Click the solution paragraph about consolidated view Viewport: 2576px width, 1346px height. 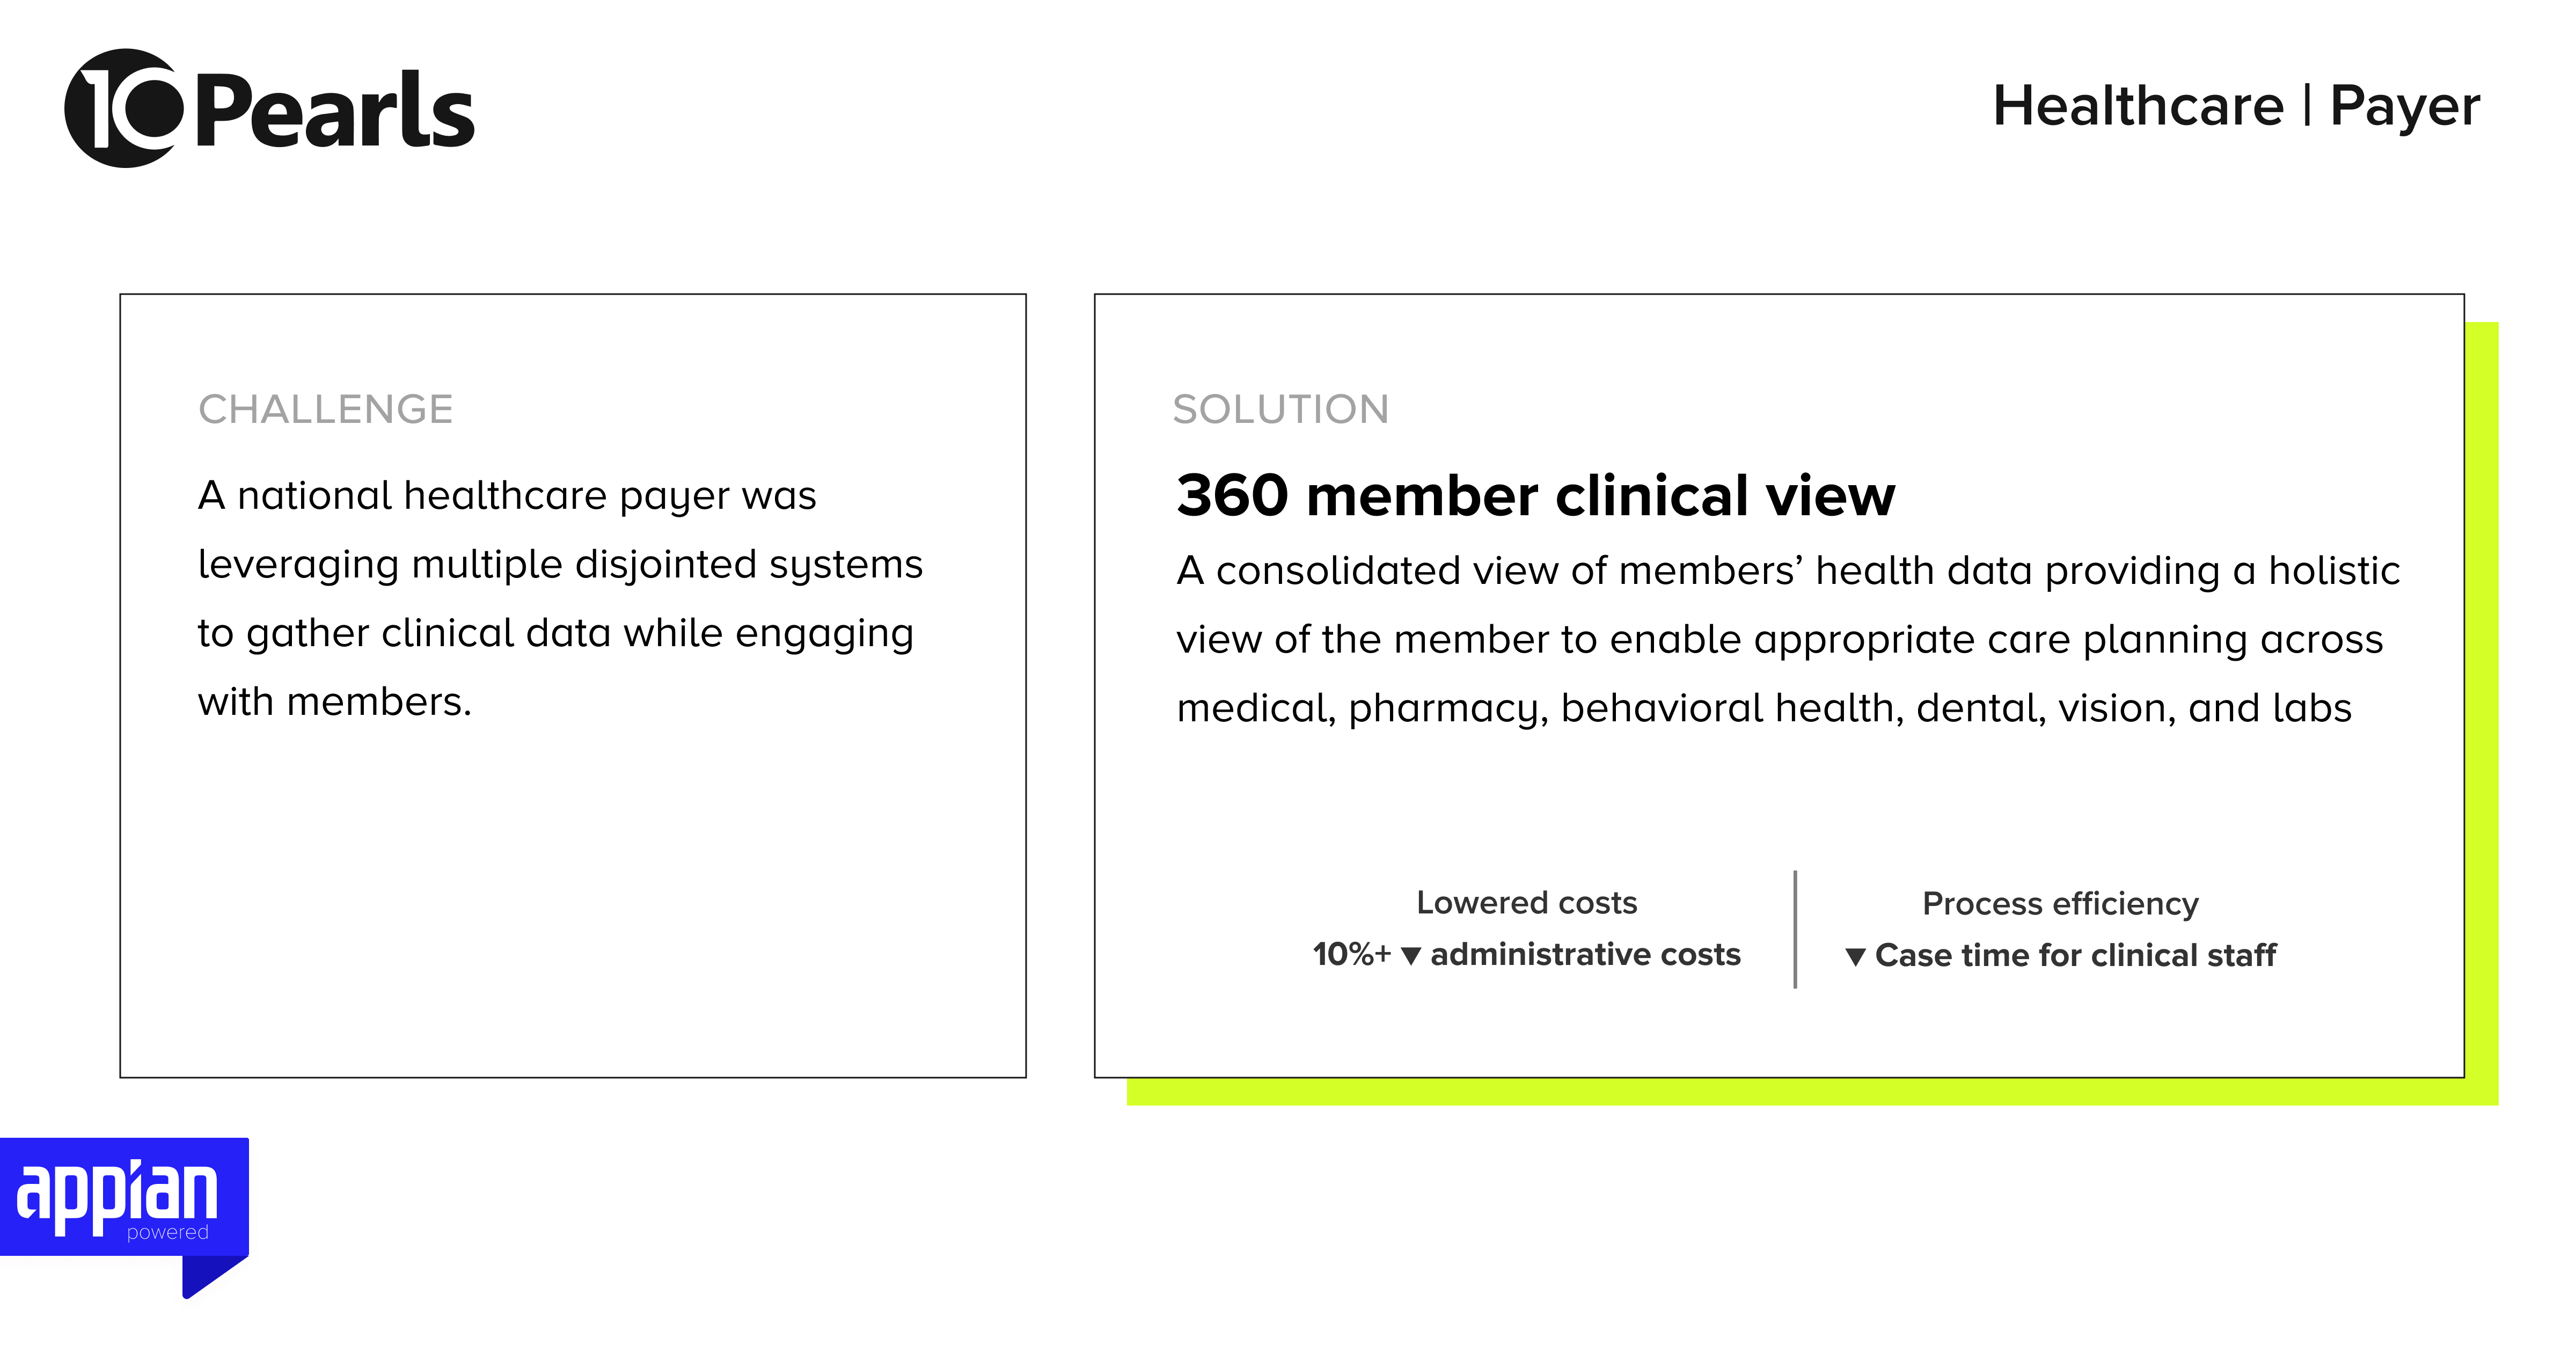pyautogui.click(x=1787, y=639)
